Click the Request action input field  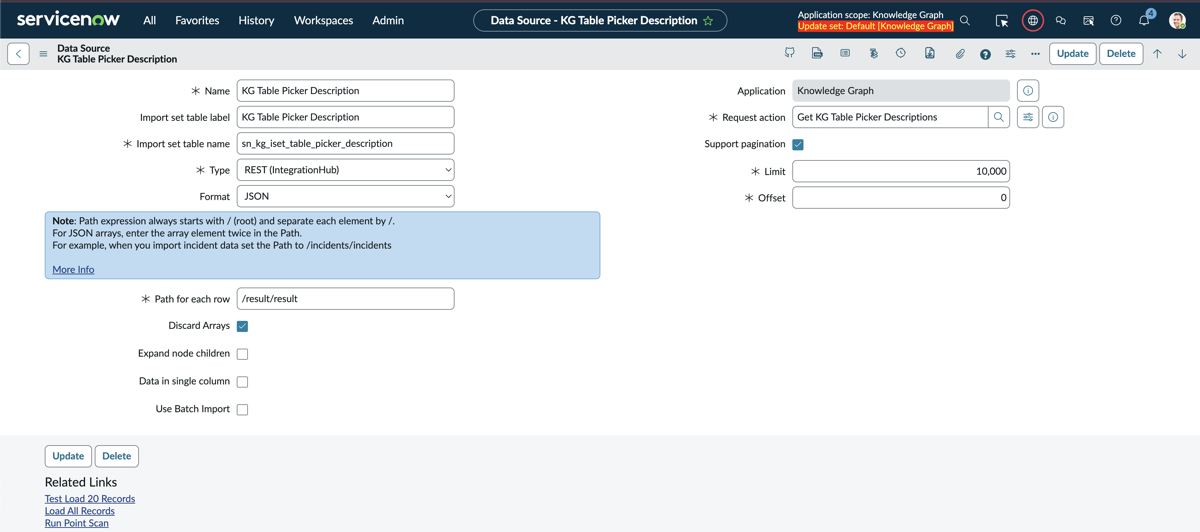pos(890,117)
